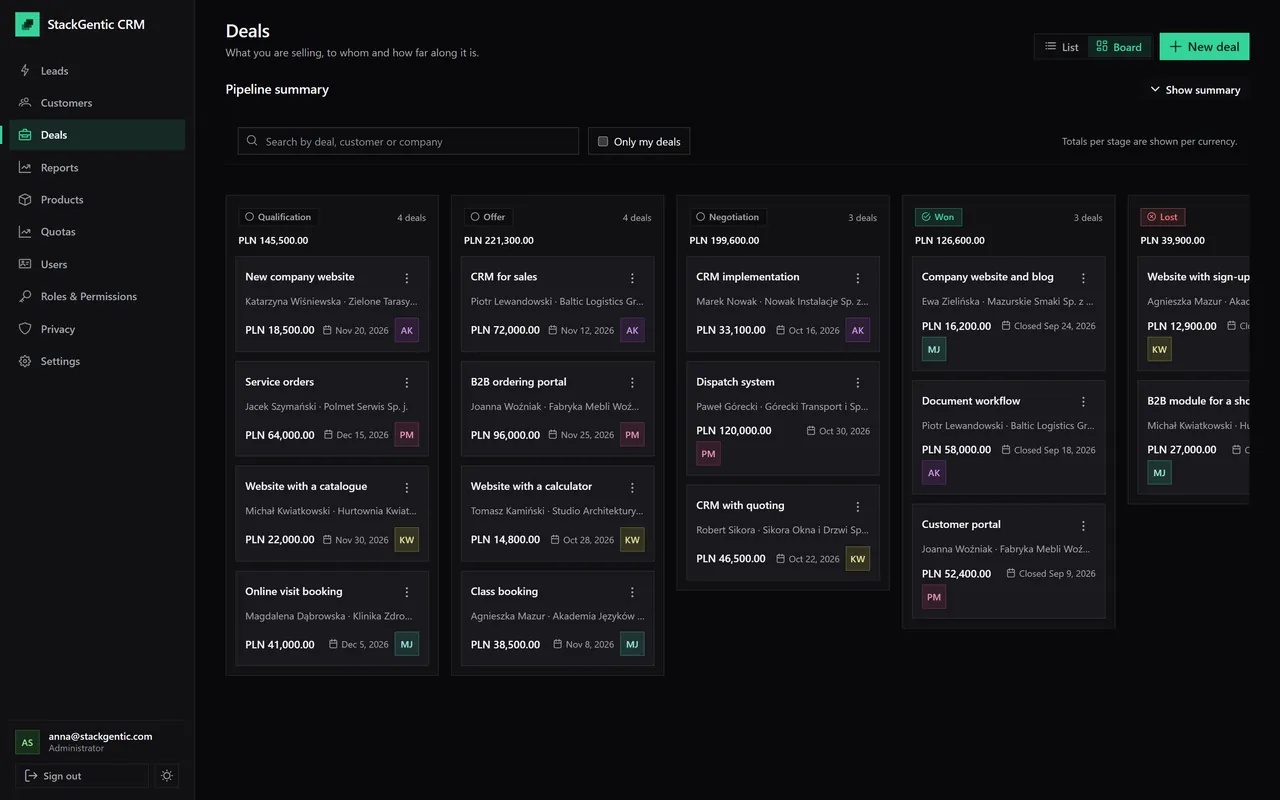Screen dimensions: 1280x800
Task: Open Reports in the sidebar
Action: 97,168
